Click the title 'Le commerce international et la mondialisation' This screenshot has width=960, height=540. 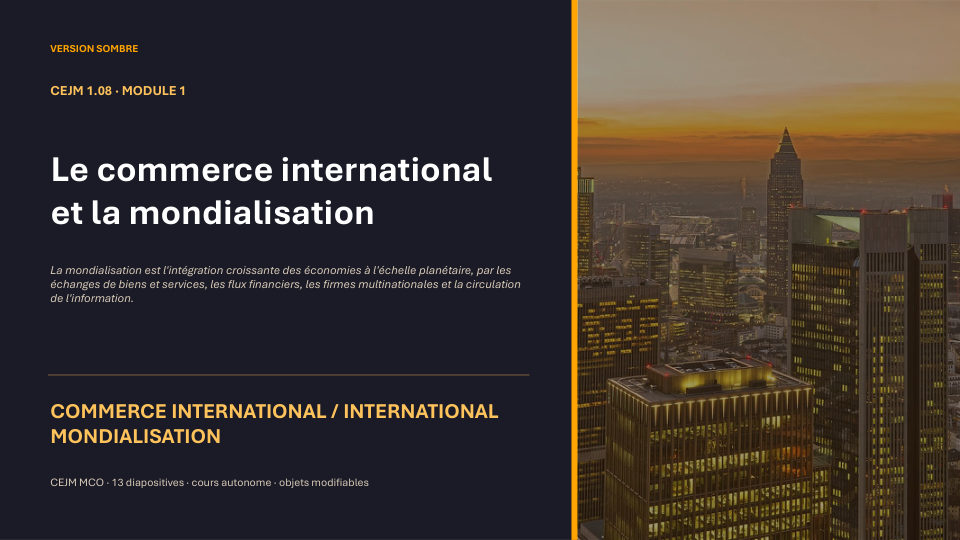[x=271, y=191]
